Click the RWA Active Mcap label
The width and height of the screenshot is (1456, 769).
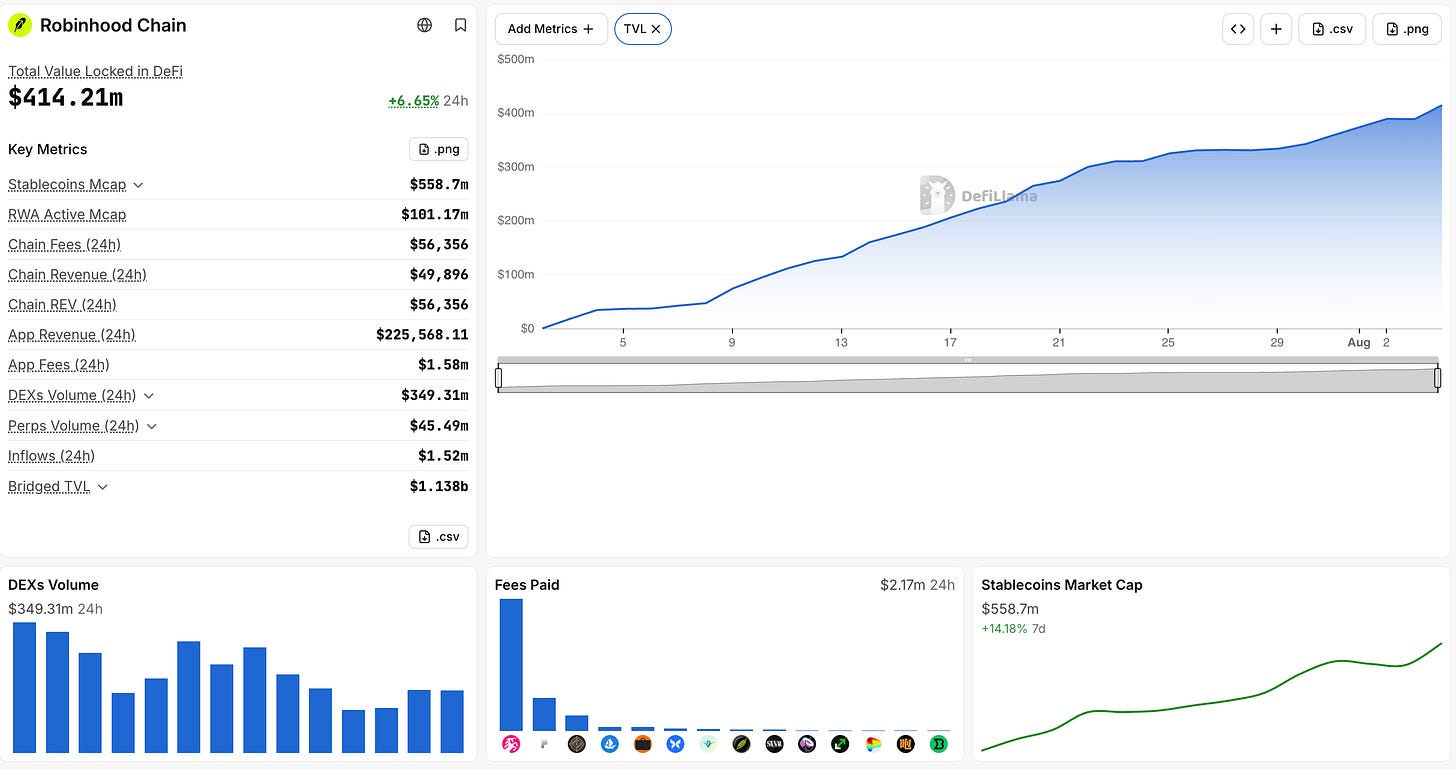click(67, 215)
